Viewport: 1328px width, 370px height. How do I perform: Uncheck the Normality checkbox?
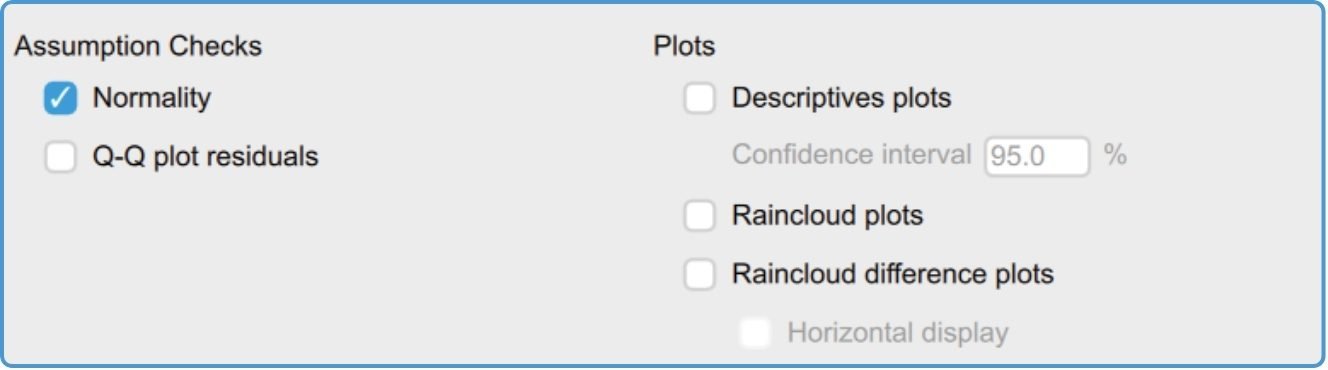pos(61,99)
